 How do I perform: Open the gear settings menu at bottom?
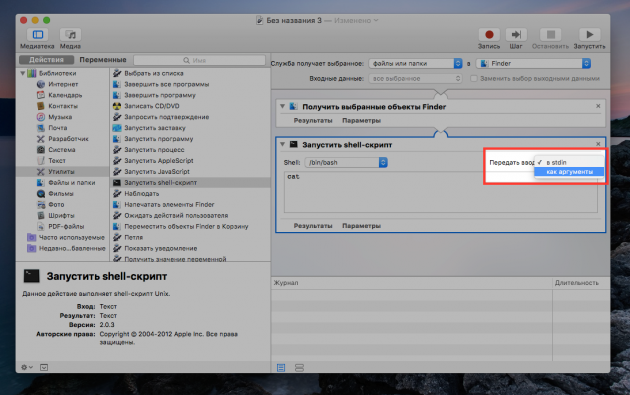tap(27, 367)
